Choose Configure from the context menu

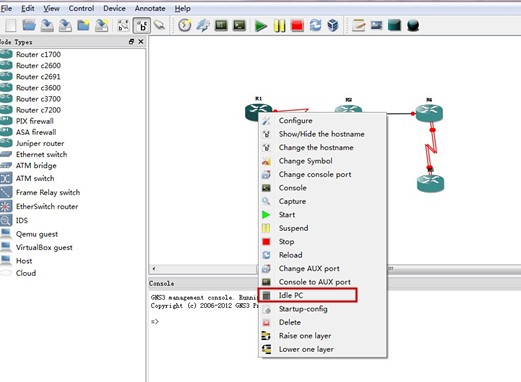tap(322, 121)
